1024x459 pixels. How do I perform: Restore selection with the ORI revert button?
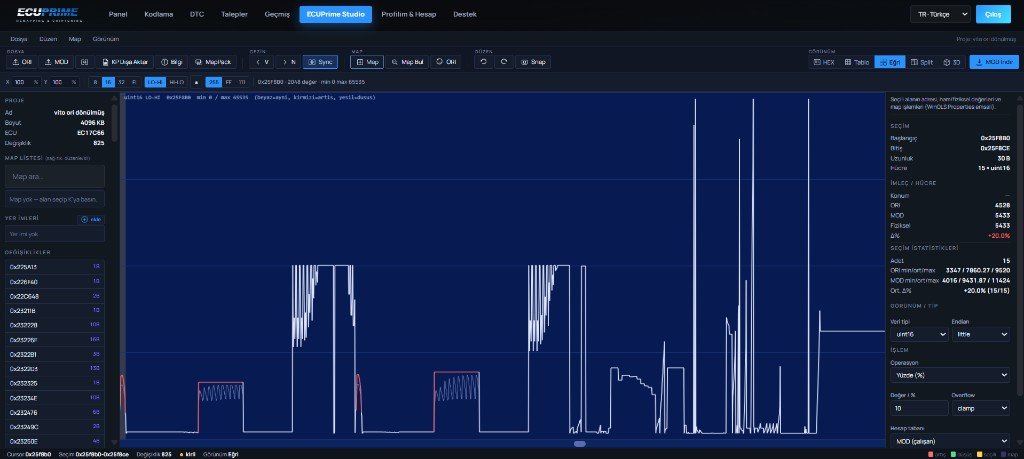(446, 62)
